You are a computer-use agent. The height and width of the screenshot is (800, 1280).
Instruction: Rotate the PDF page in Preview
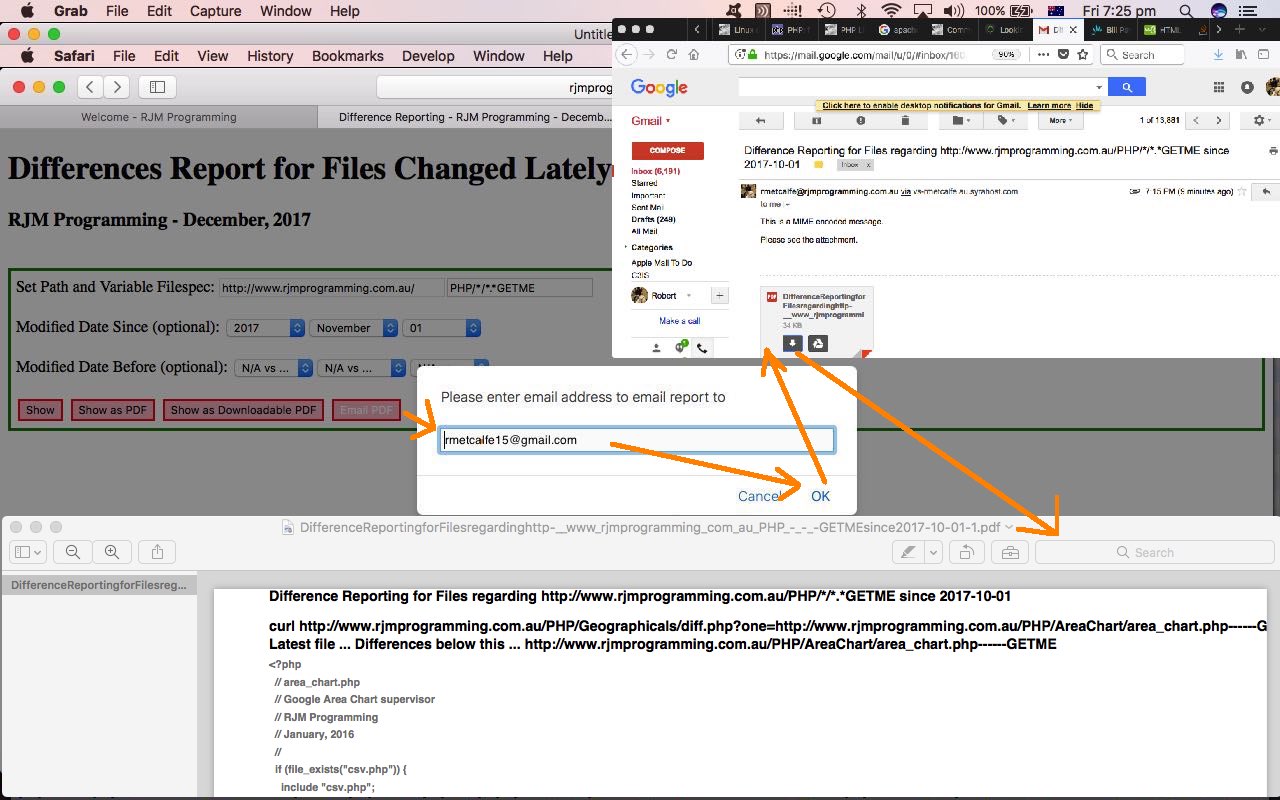click(966, 552)
